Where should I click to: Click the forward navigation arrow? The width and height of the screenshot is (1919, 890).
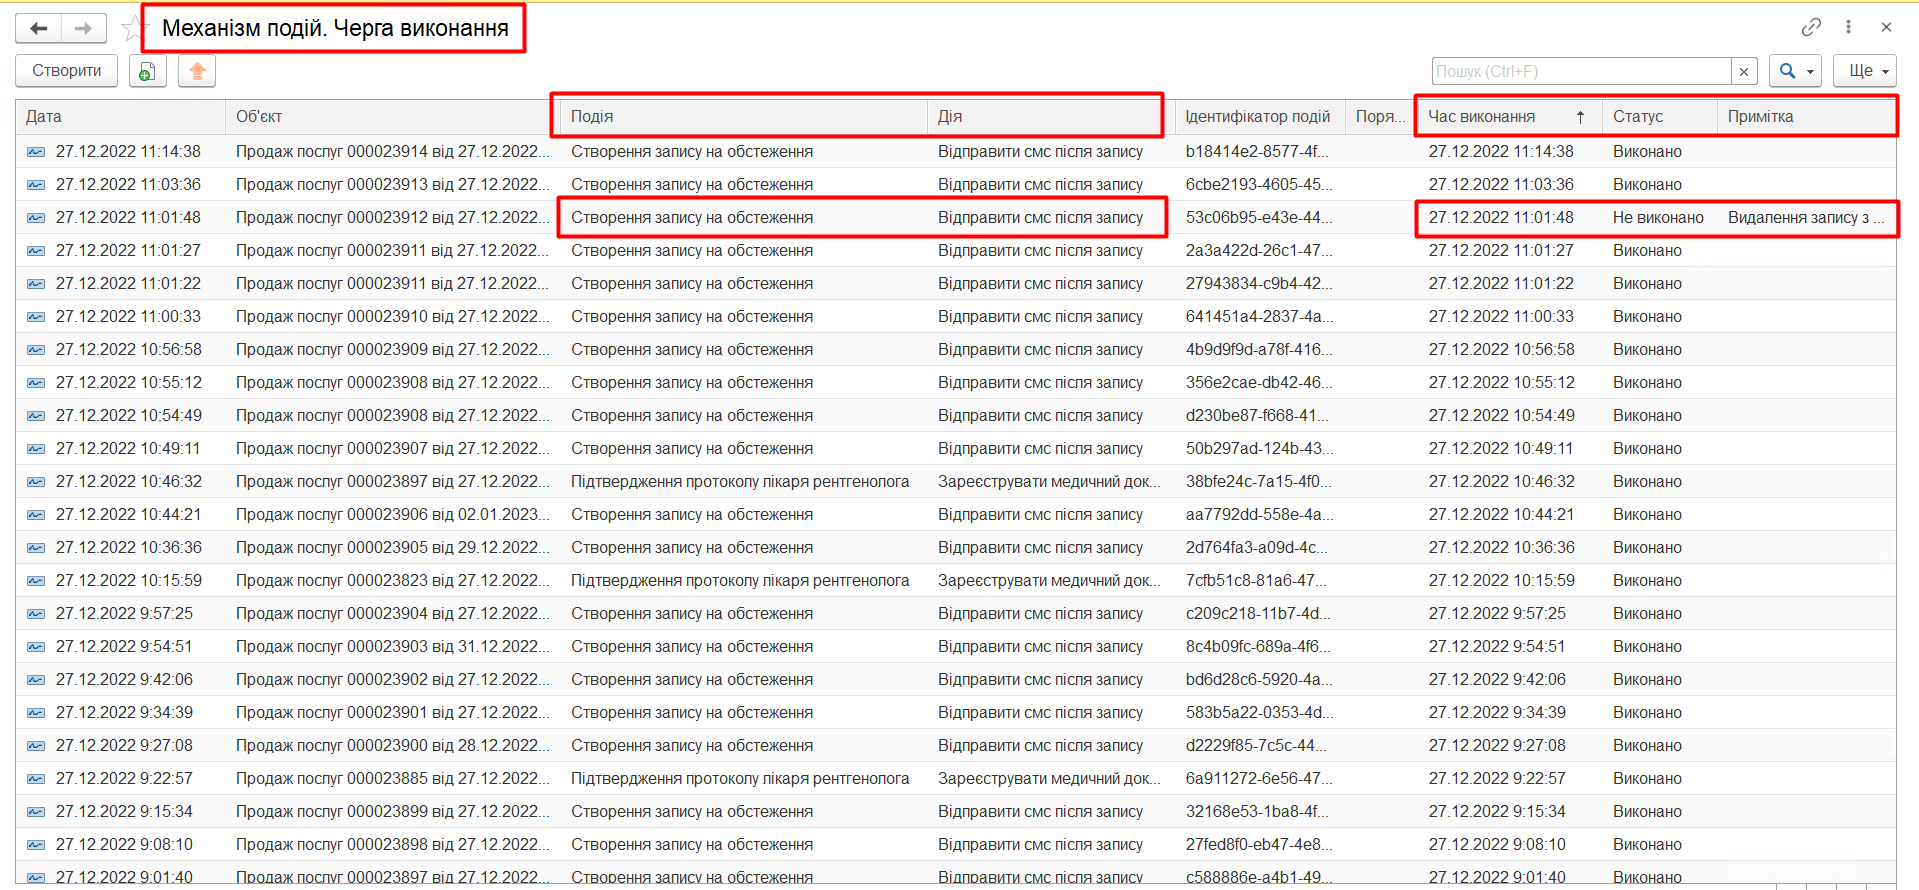coord(84,28)
